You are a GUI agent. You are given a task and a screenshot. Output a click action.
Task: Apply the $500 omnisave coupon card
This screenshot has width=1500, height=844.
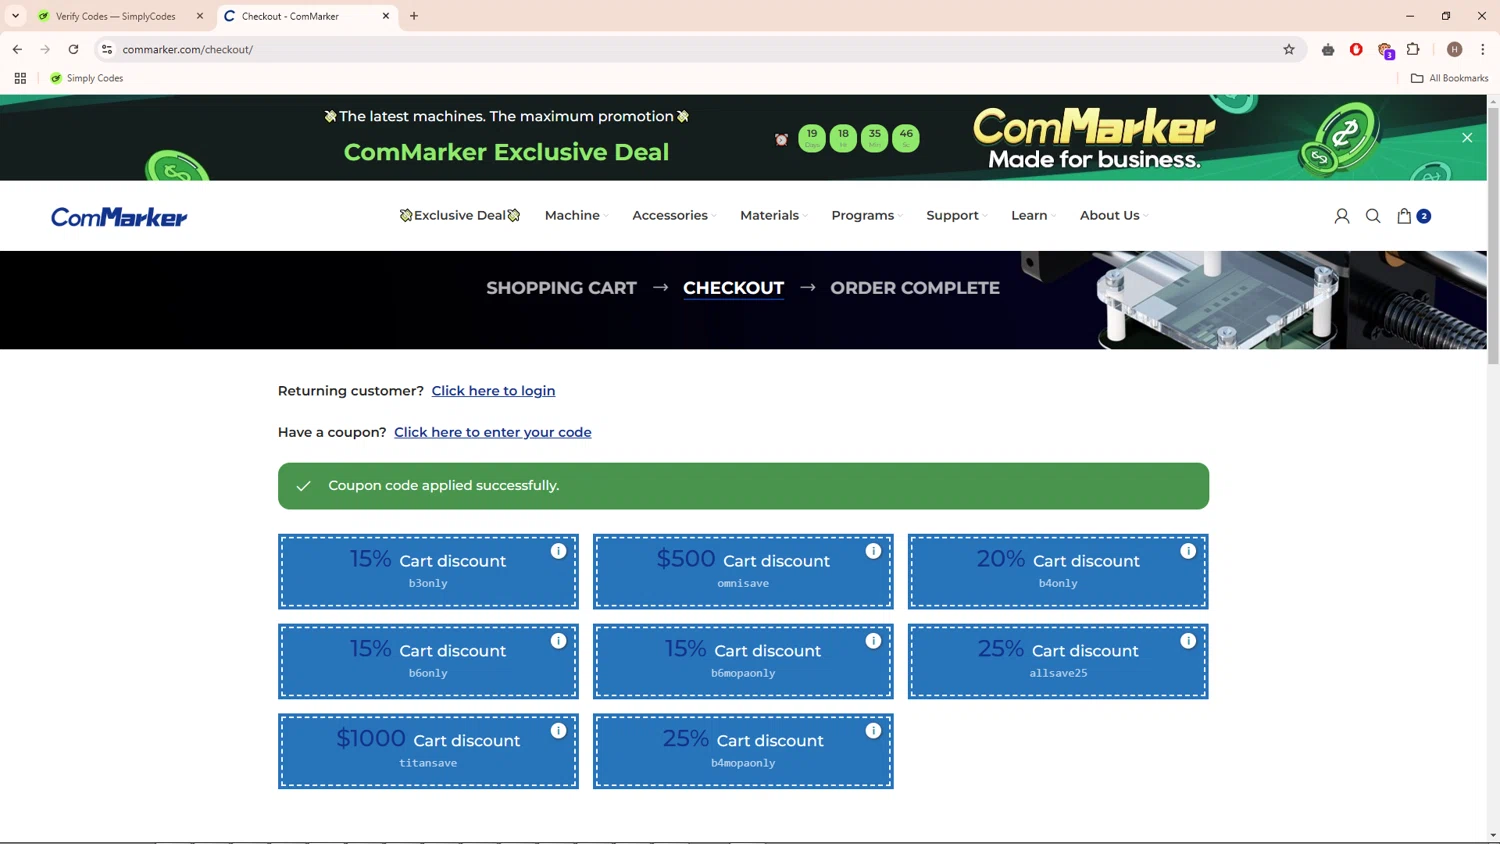(x=743, y=571)
